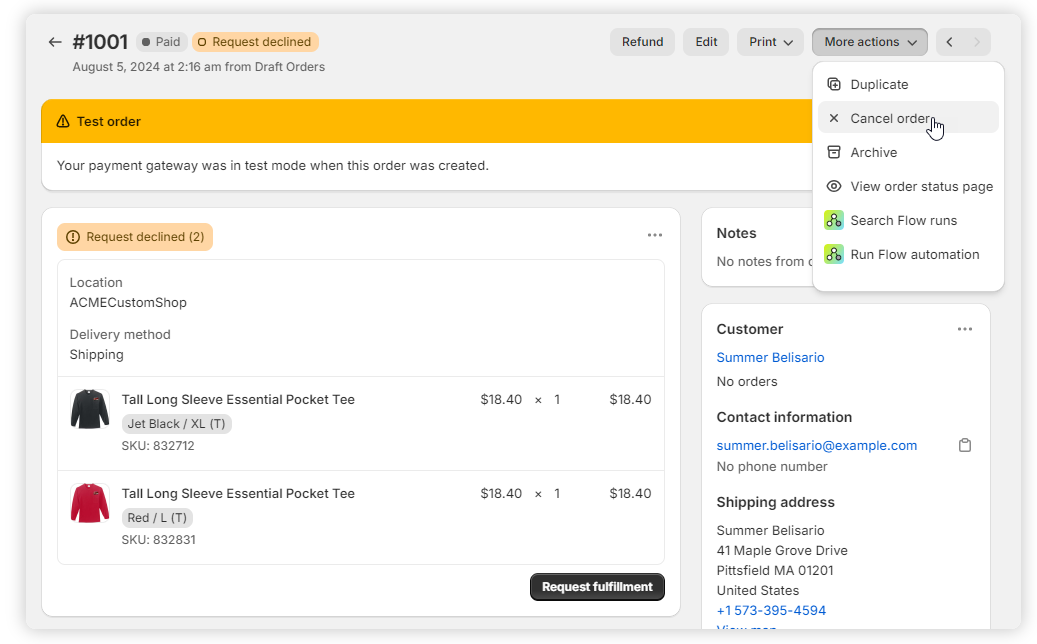Archive this order from the menu

pos(873,152)
